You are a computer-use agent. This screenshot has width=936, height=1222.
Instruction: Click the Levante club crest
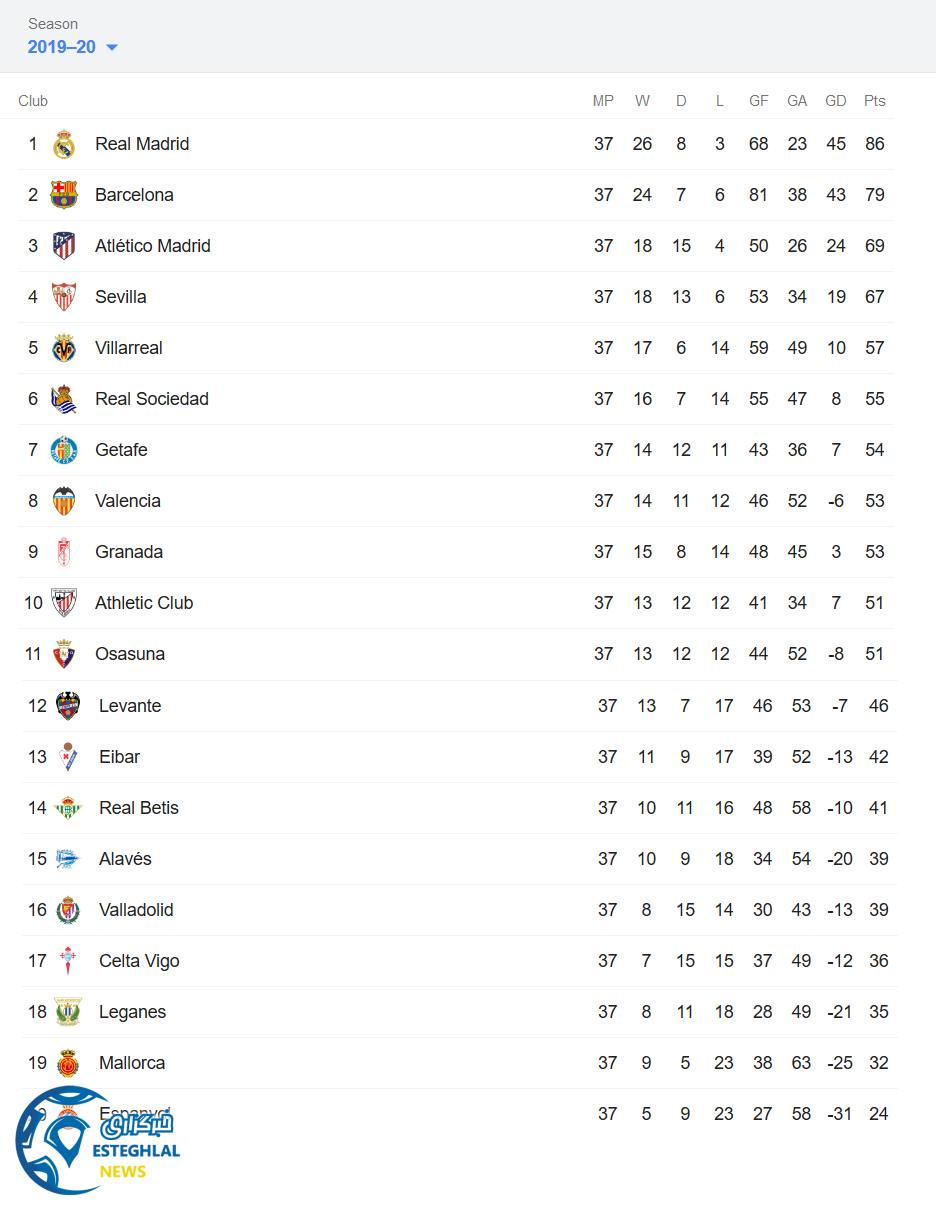[68, 706]
